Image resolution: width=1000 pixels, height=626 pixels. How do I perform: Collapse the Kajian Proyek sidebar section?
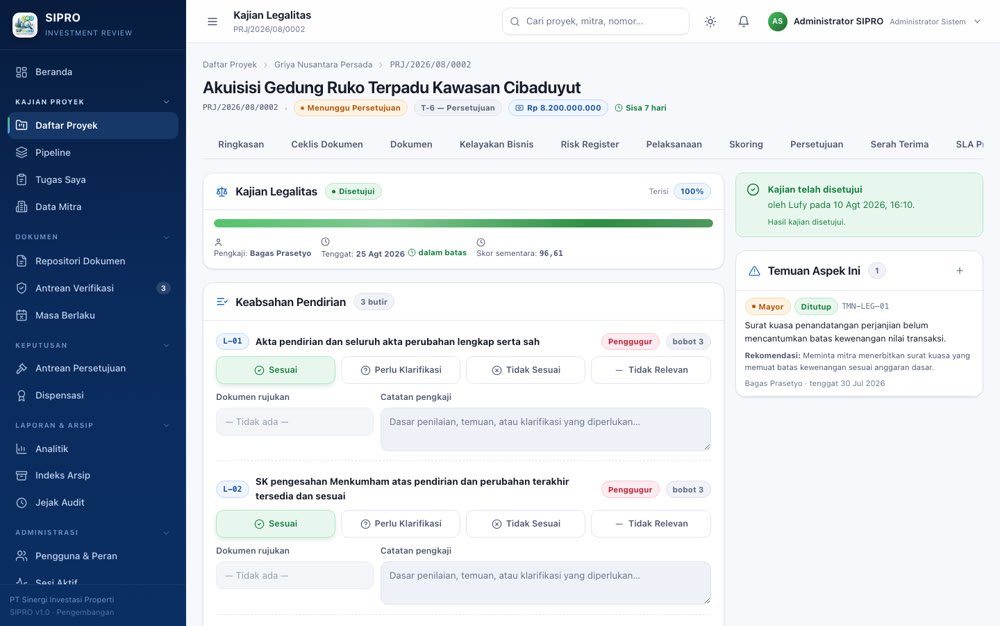tap(166, 102)
